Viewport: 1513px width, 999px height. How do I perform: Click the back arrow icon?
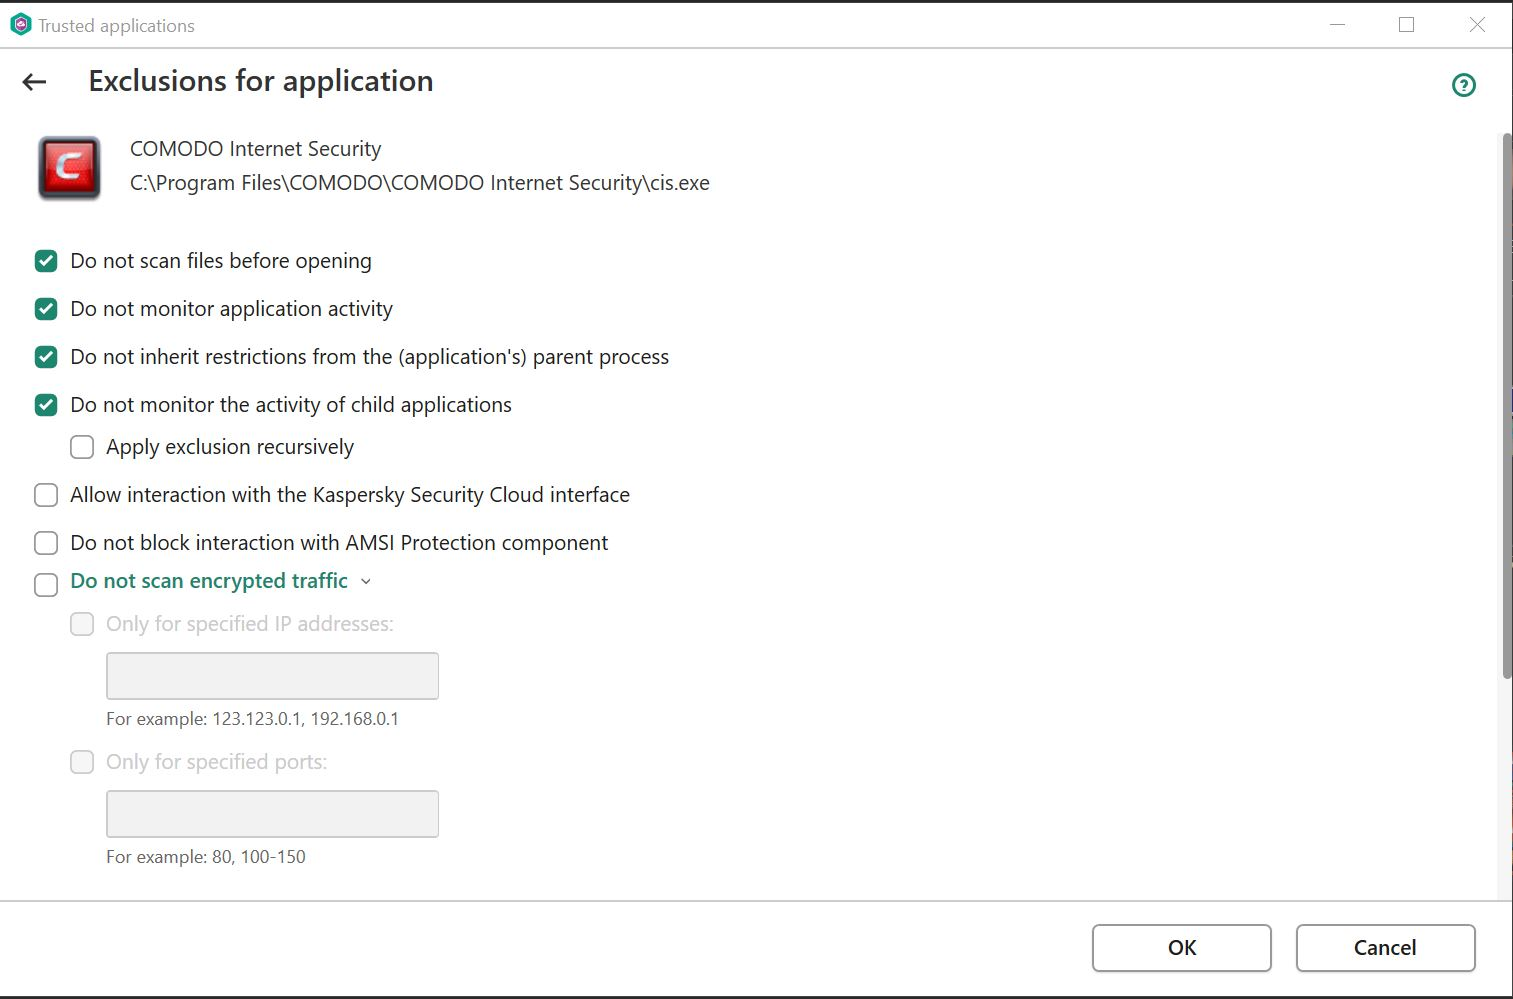[35, 82]
